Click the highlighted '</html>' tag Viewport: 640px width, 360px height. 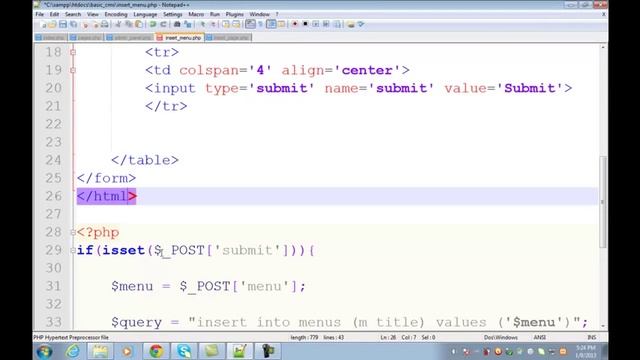pos(106,196)
